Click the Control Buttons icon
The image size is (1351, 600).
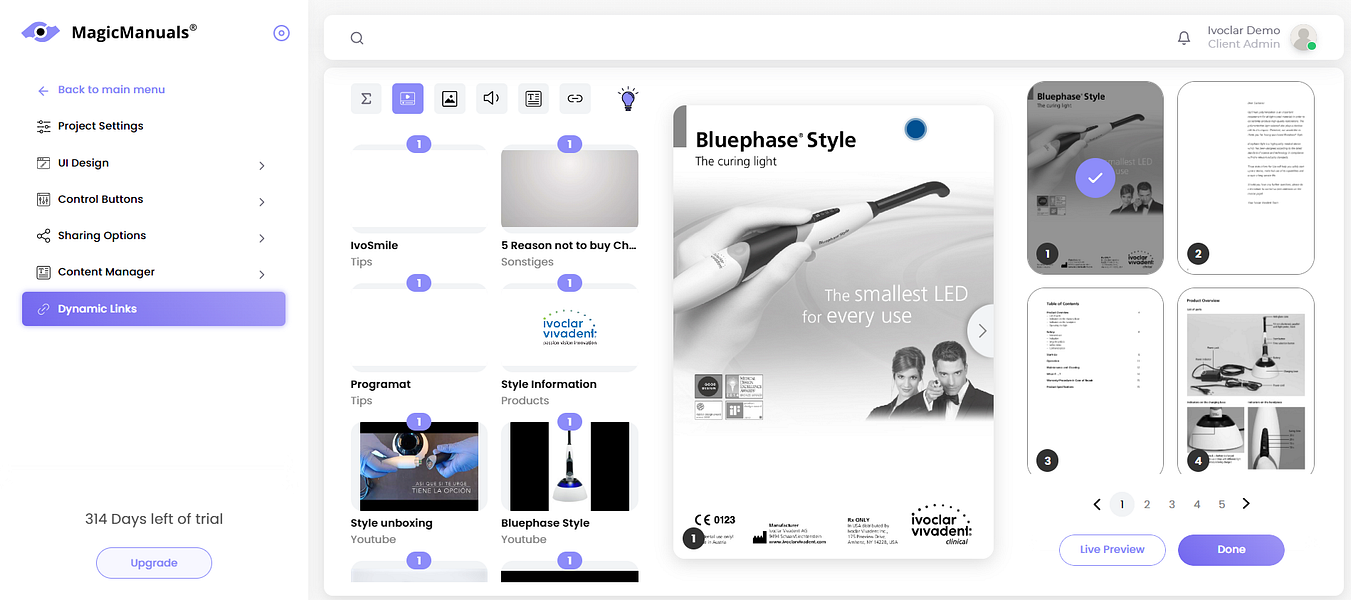coord(43,199)
